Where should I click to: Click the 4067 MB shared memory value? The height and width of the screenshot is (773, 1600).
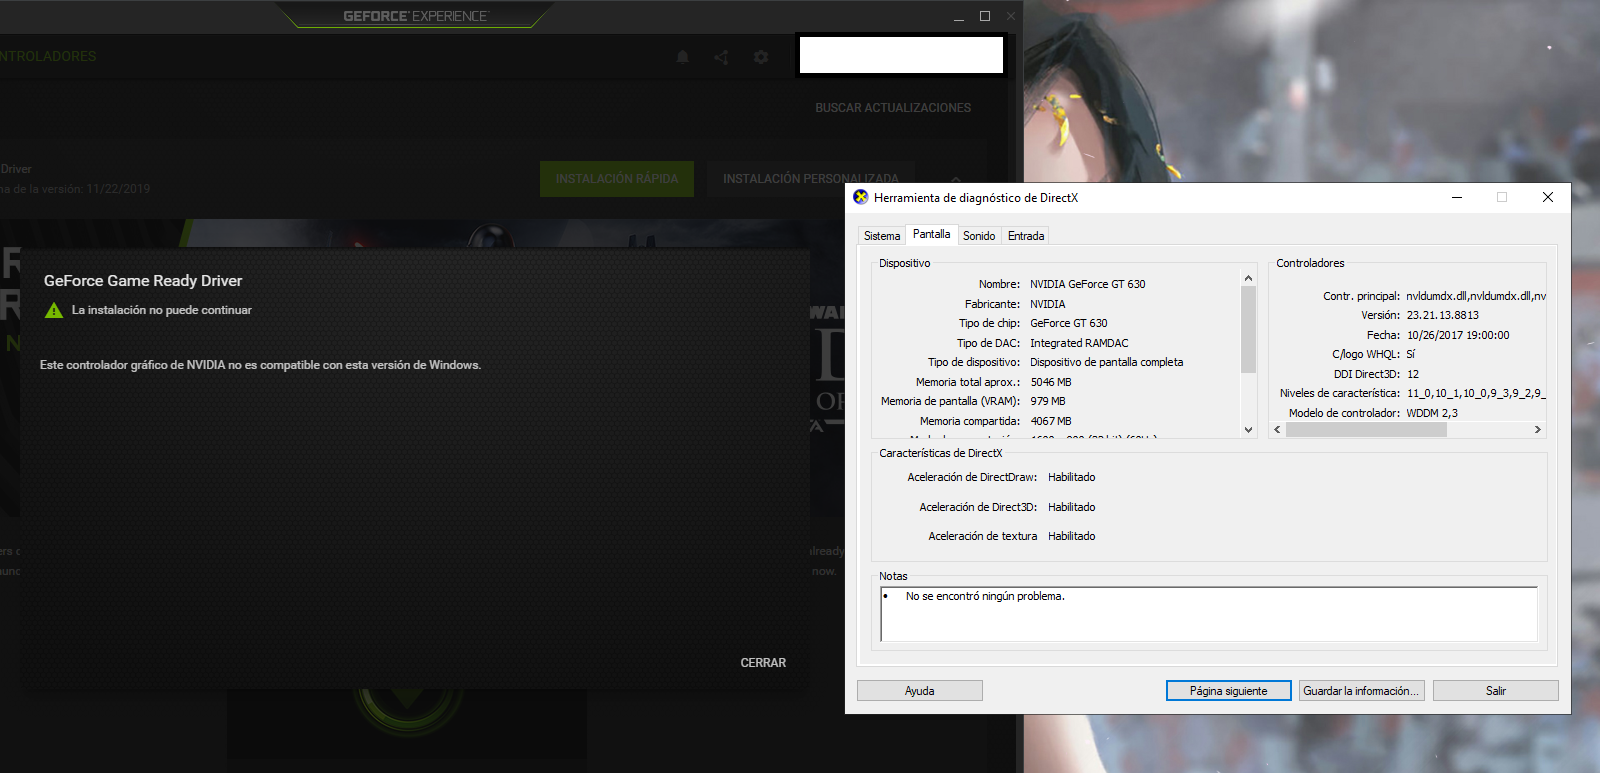point(1051,421)
